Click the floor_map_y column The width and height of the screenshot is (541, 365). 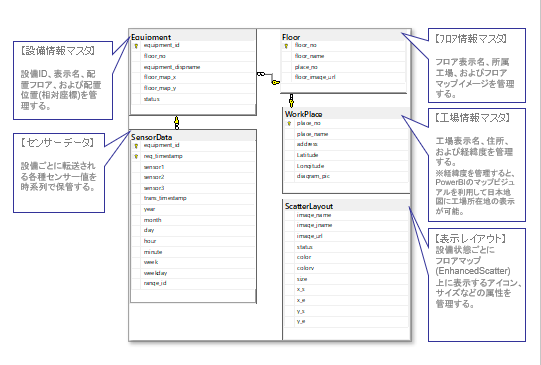click(160, 88)
